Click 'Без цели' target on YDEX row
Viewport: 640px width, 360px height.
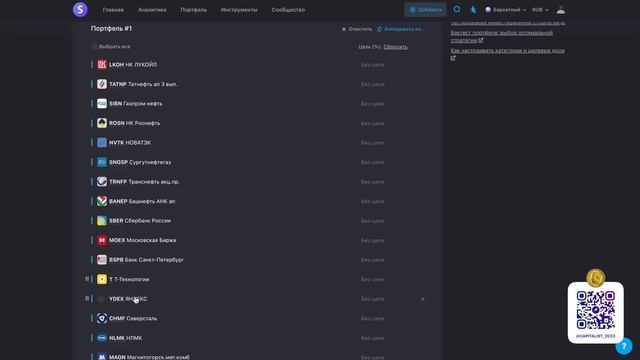[x=372, y=299]
